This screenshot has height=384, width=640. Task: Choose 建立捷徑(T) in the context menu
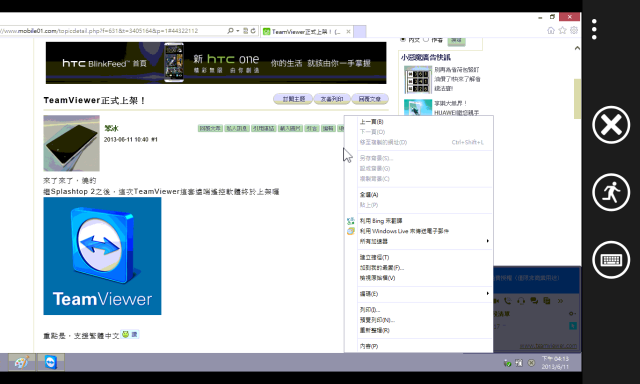419,257
